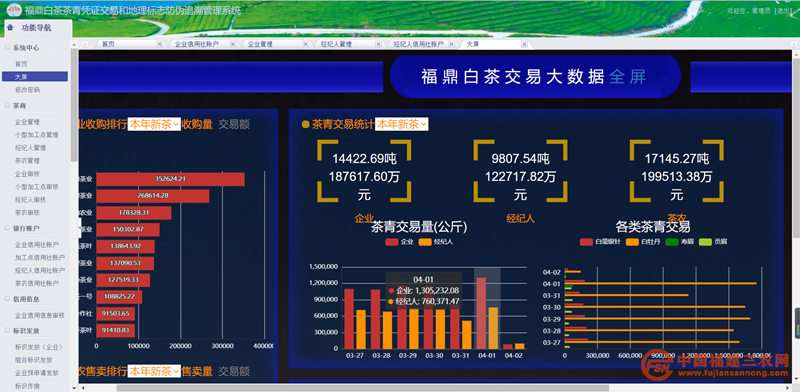This screenshot has height=392, width=800.
Task: Click the 268614.28 bar in the ranking chart
Action: 153,196
